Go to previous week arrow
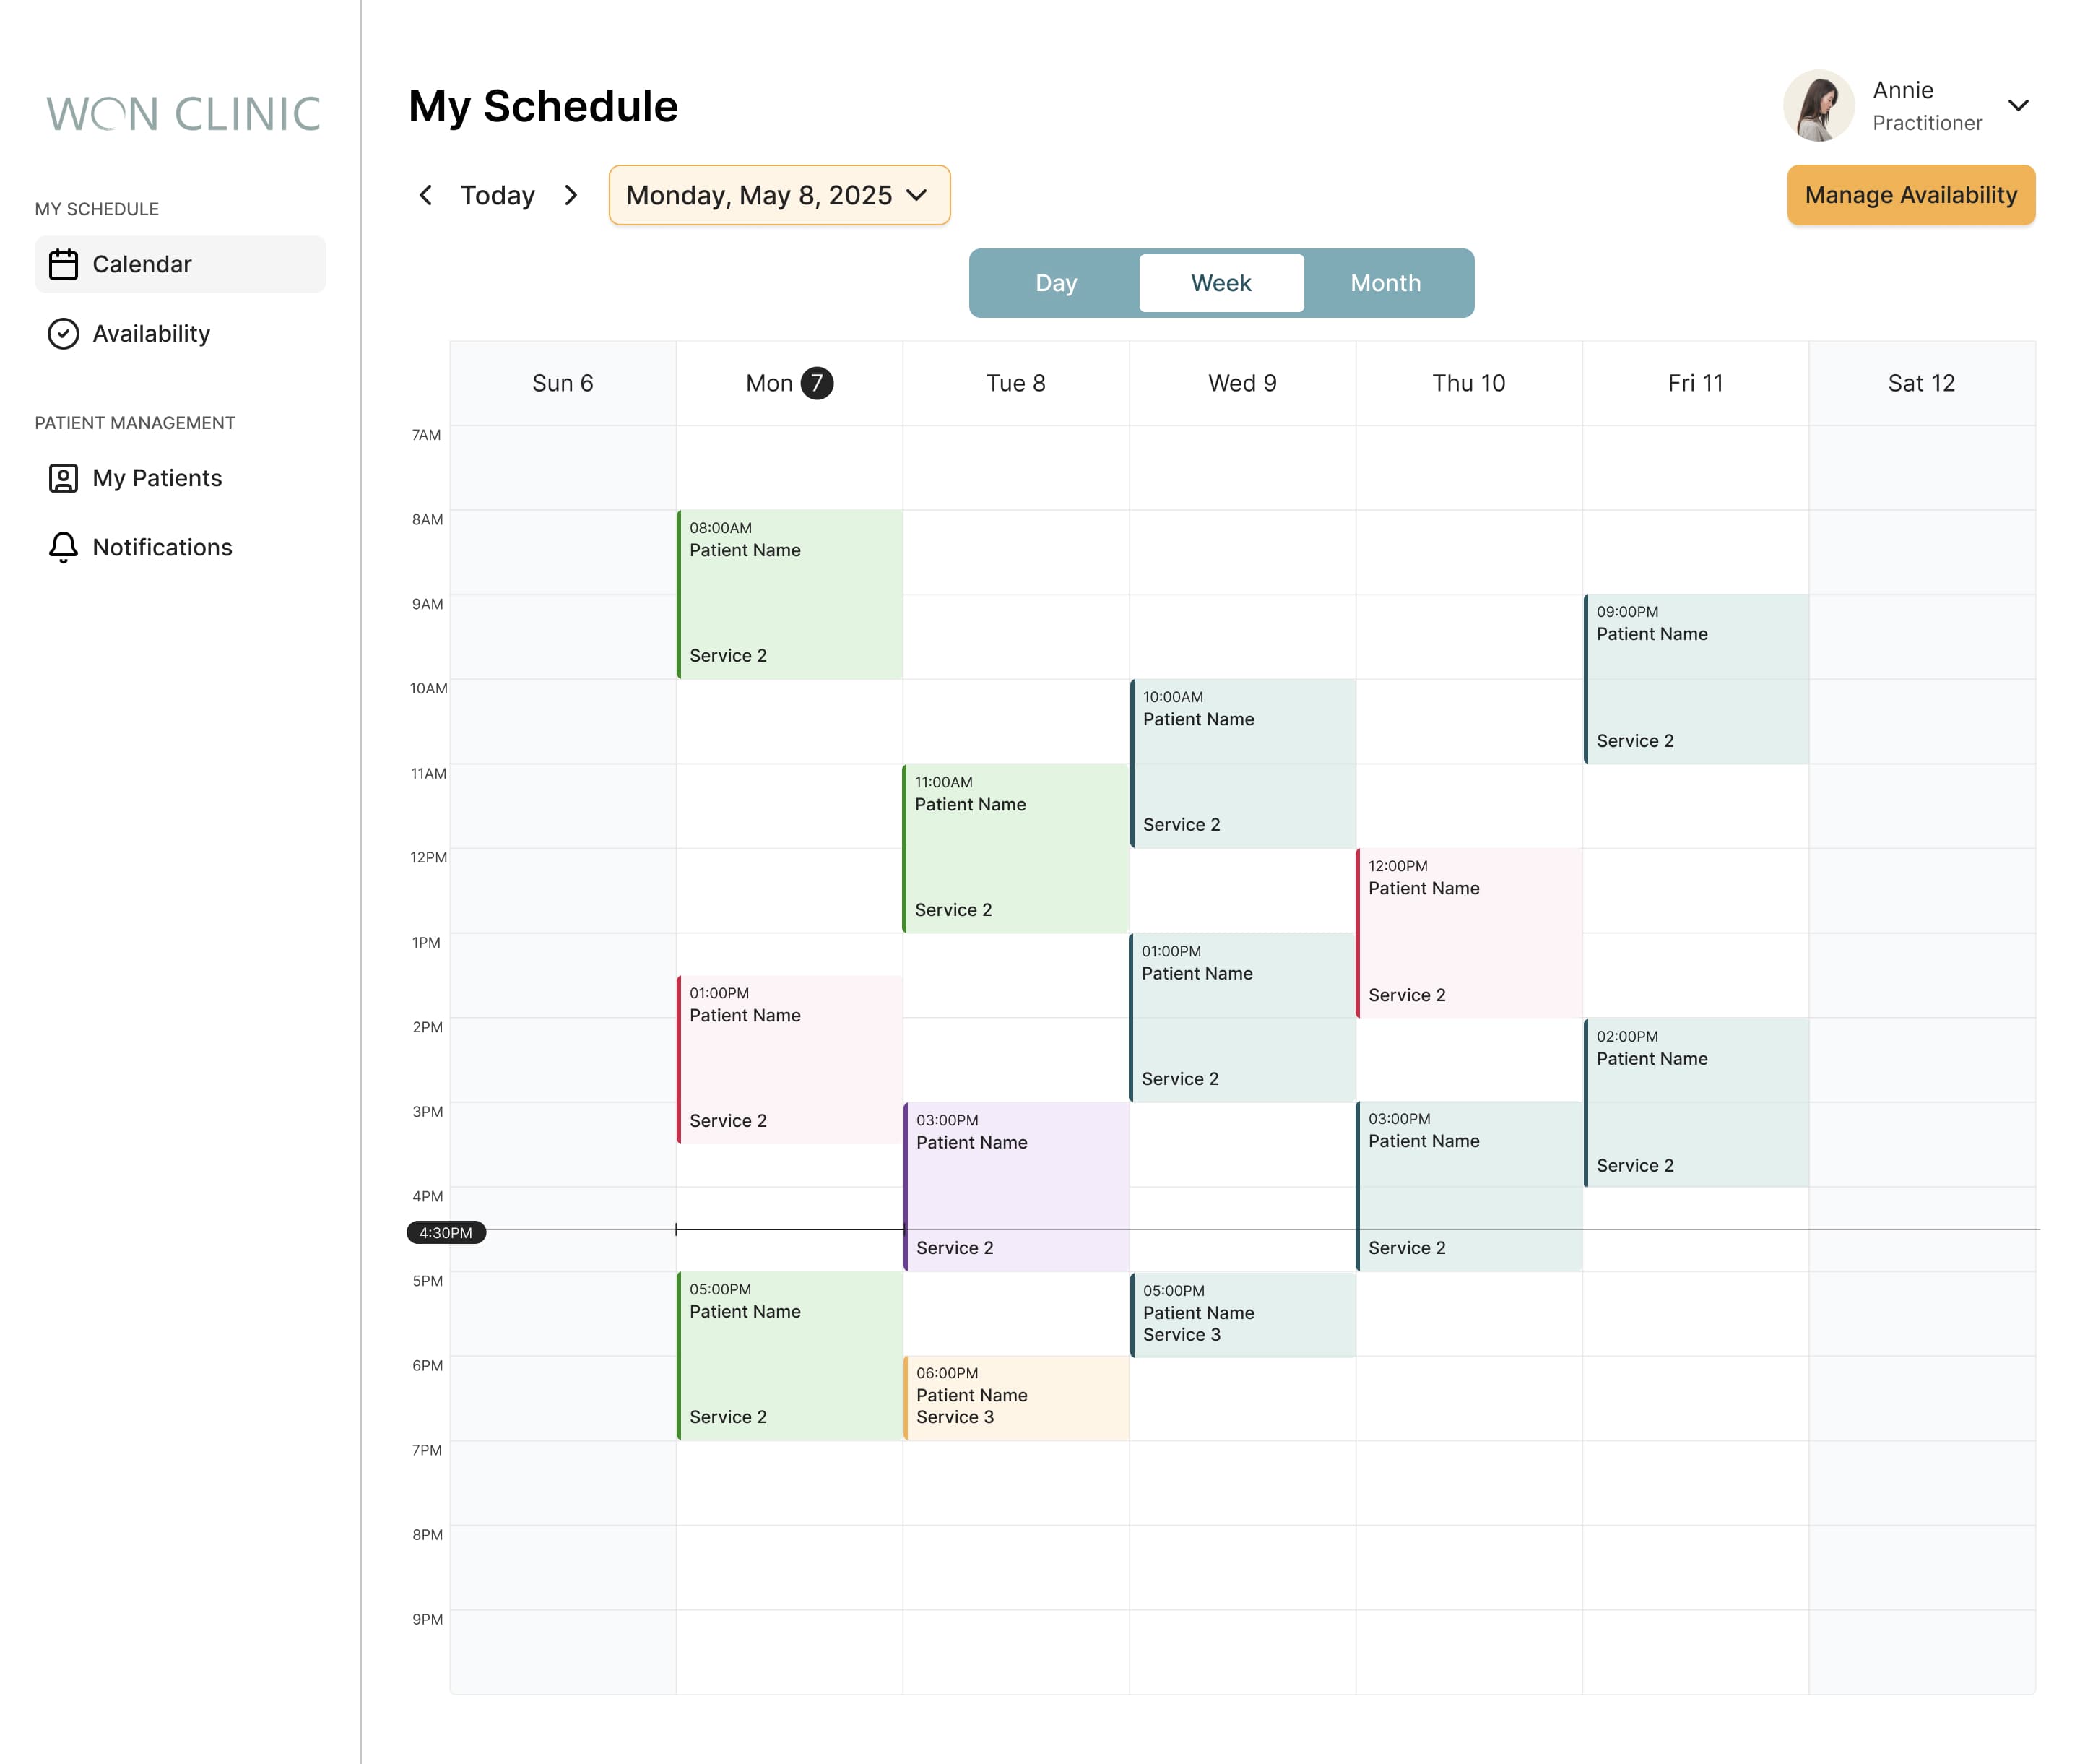The image size is (2080, 1764). (x=426, y=195)
